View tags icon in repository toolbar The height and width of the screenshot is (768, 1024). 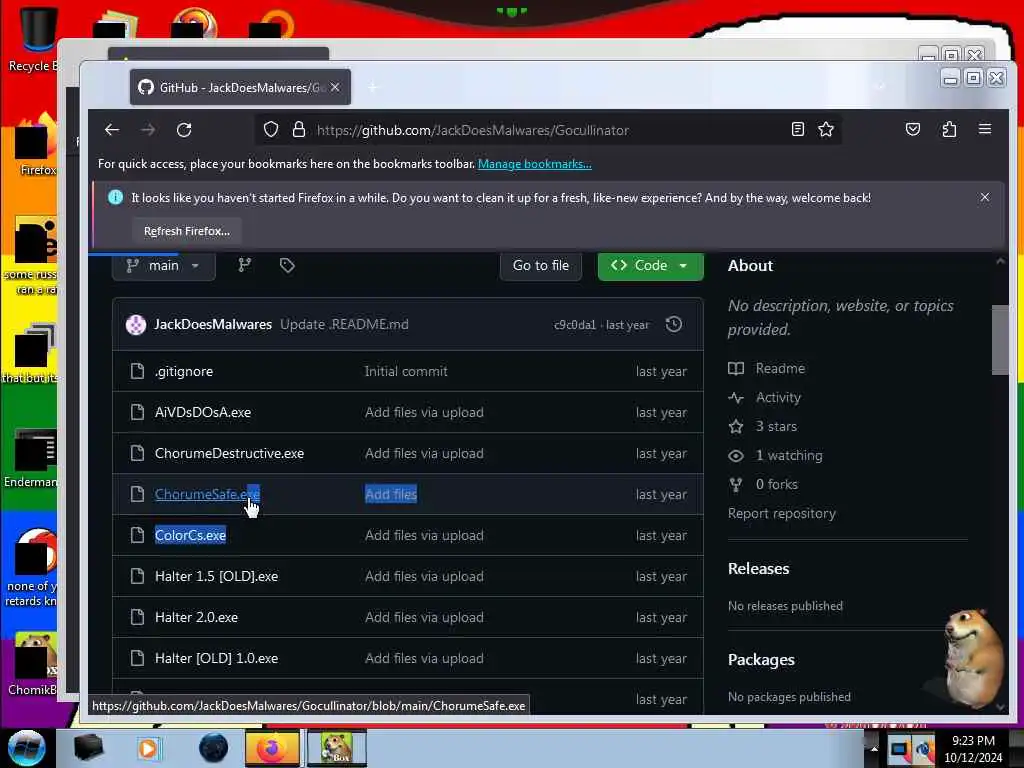(x=287, y=265)
